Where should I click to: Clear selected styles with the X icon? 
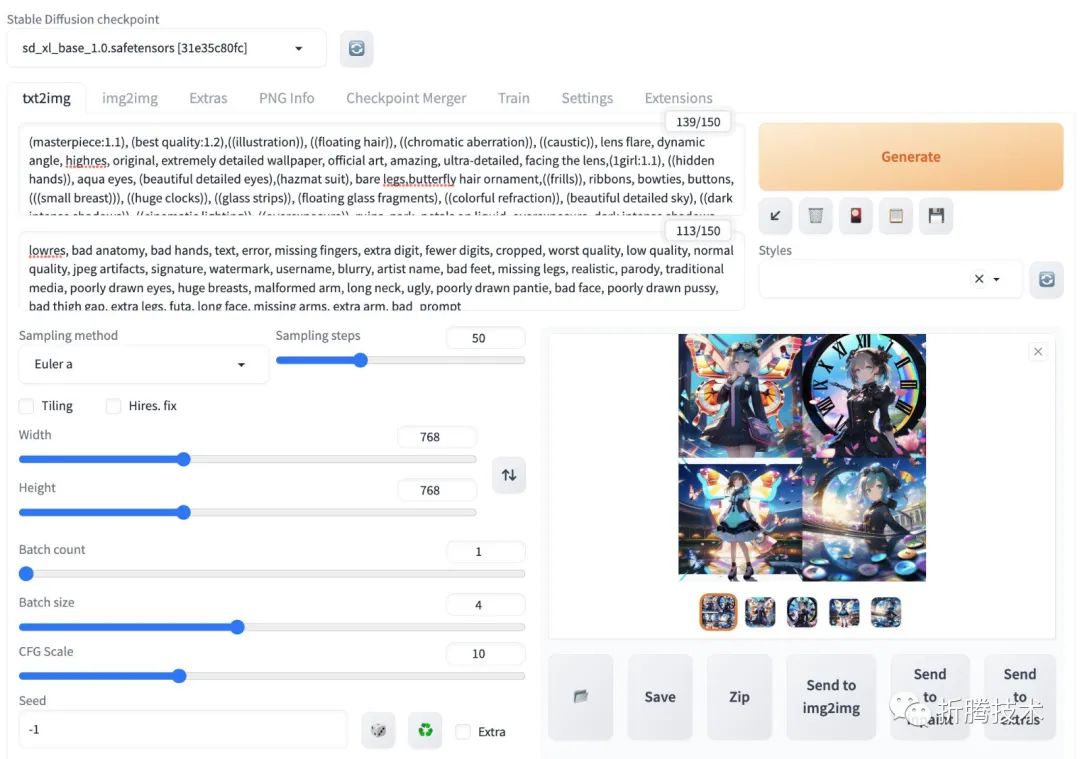pyautogui.click(x=979, y=279)
